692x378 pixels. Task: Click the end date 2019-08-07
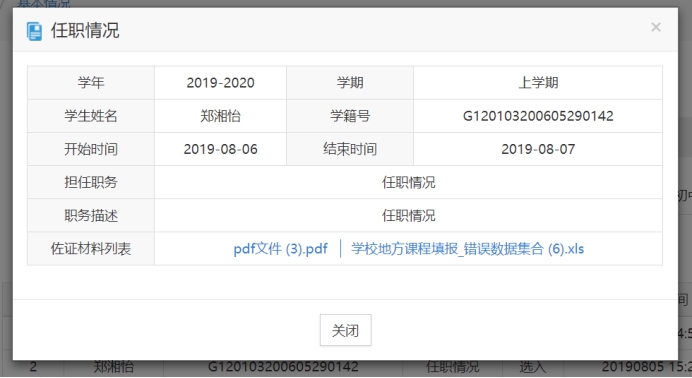pos(538,149)
